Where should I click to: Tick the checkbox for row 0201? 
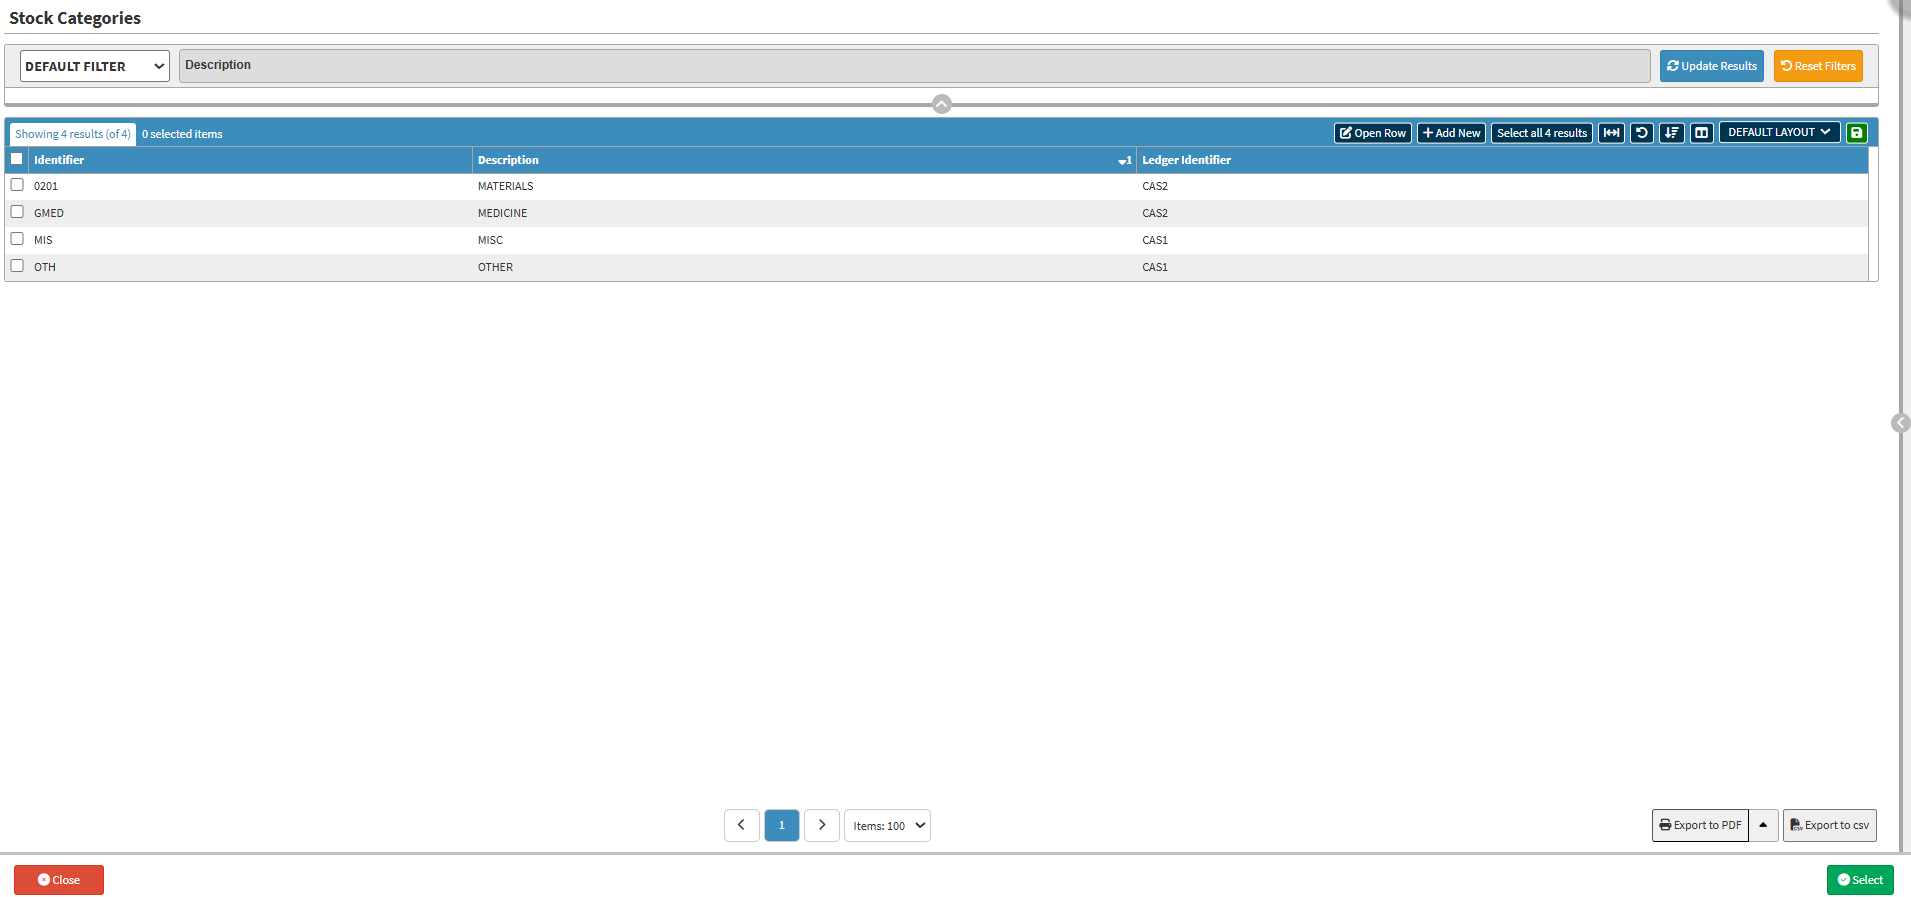tap(17, 185)
